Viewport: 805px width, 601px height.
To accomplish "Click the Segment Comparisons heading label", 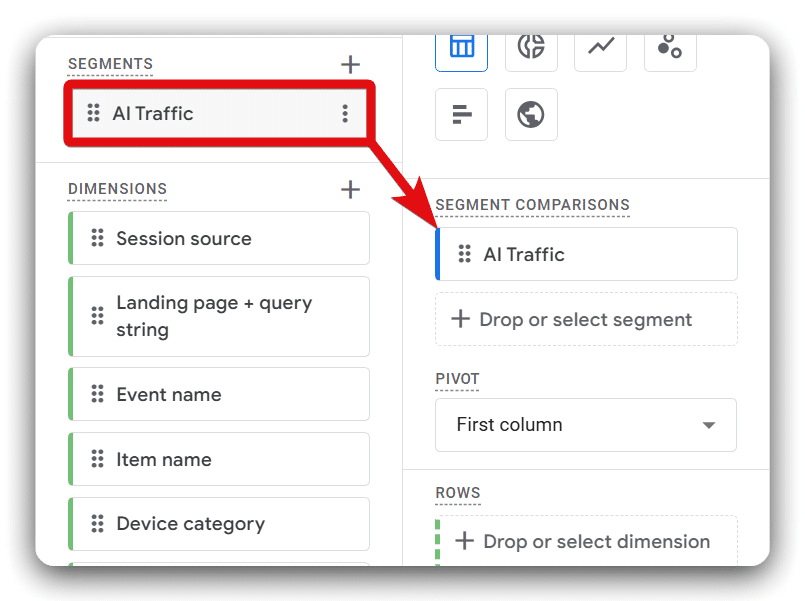I will (532, 205).
